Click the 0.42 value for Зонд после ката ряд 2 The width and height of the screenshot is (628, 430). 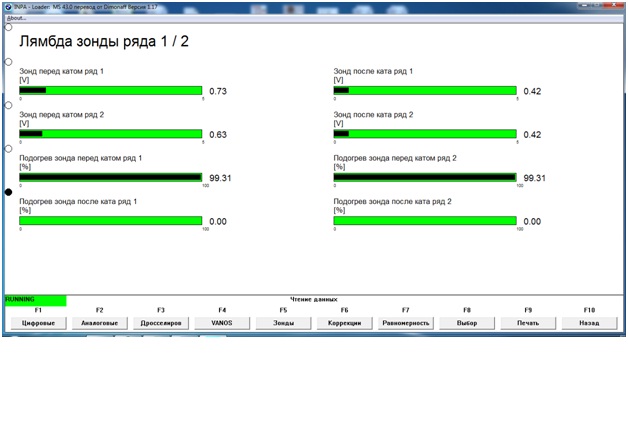(x=532, y=135)
